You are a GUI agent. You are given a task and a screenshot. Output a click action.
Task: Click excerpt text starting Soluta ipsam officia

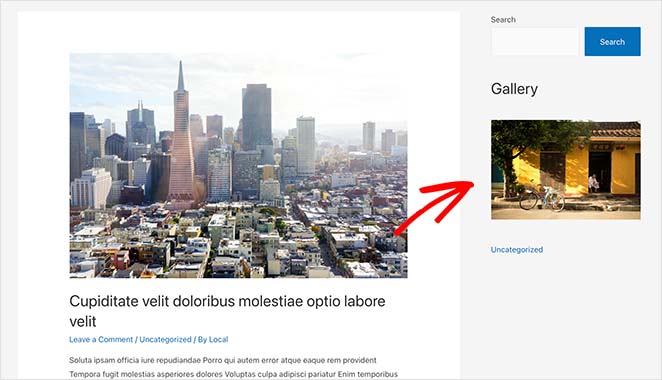click(223, 360)
